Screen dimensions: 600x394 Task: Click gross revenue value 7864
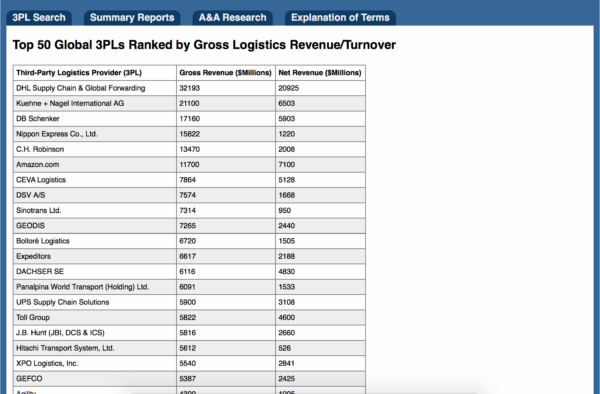188,180
